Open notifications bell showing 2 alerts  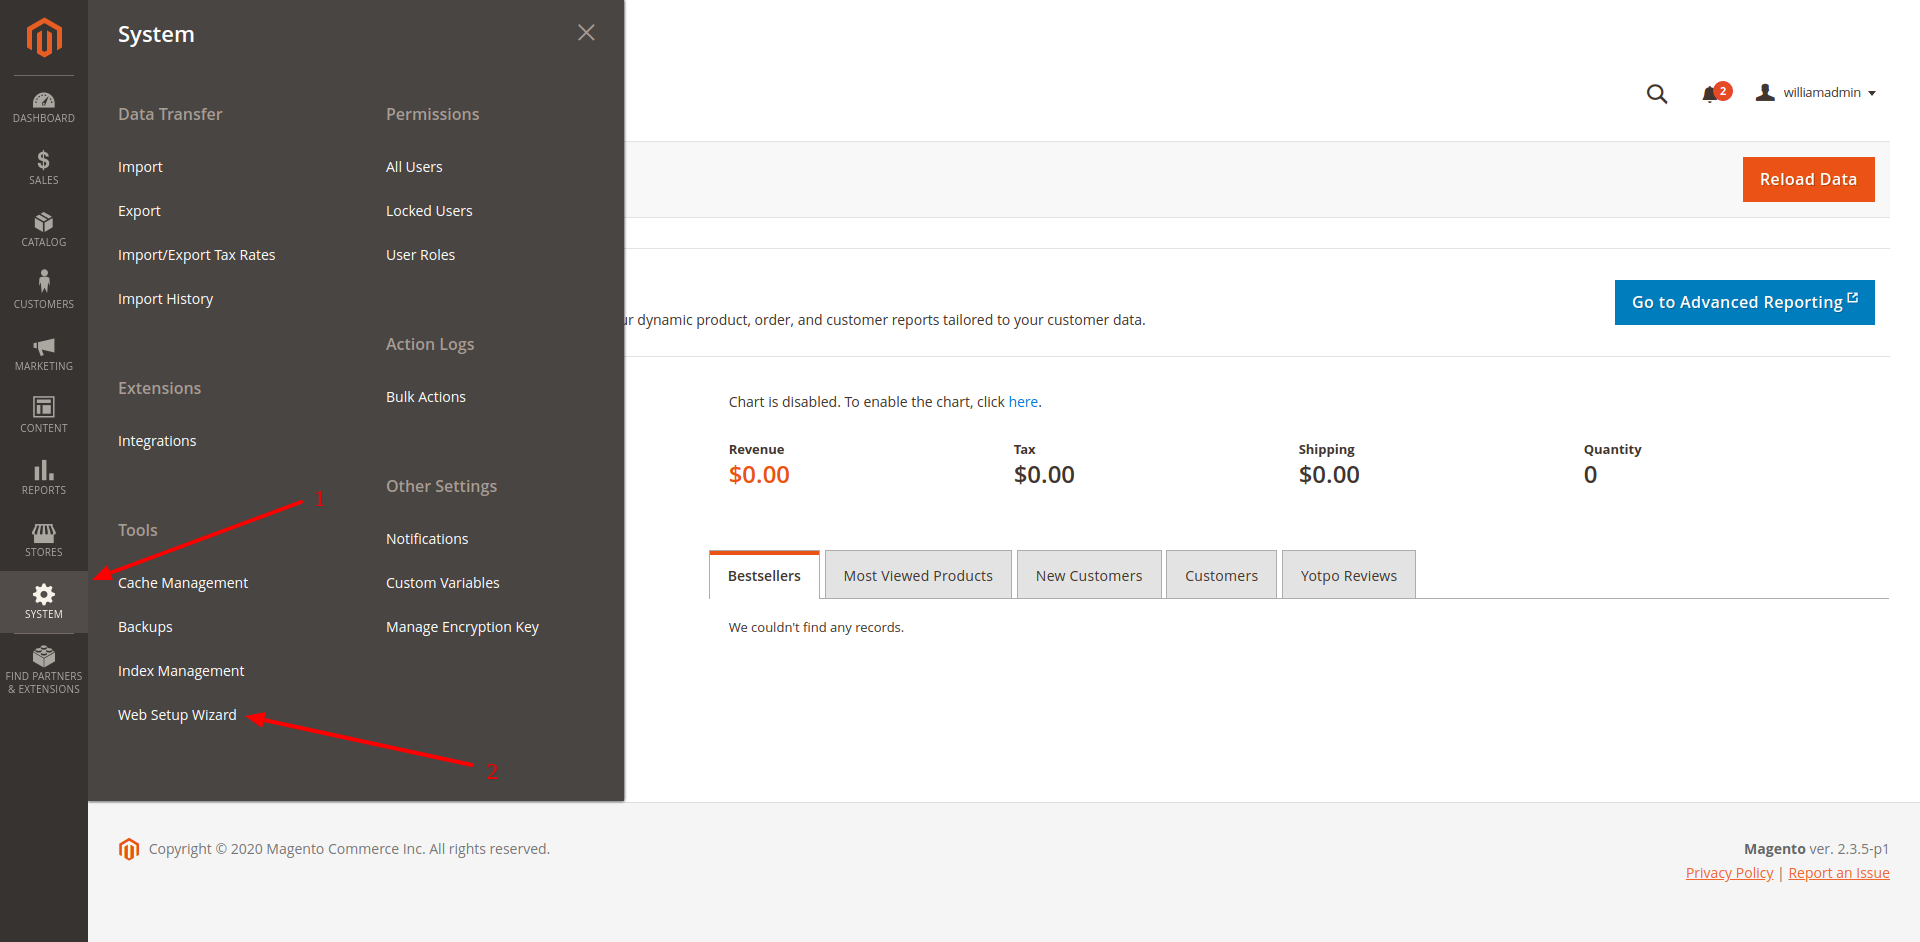(x=1714, y=93)
